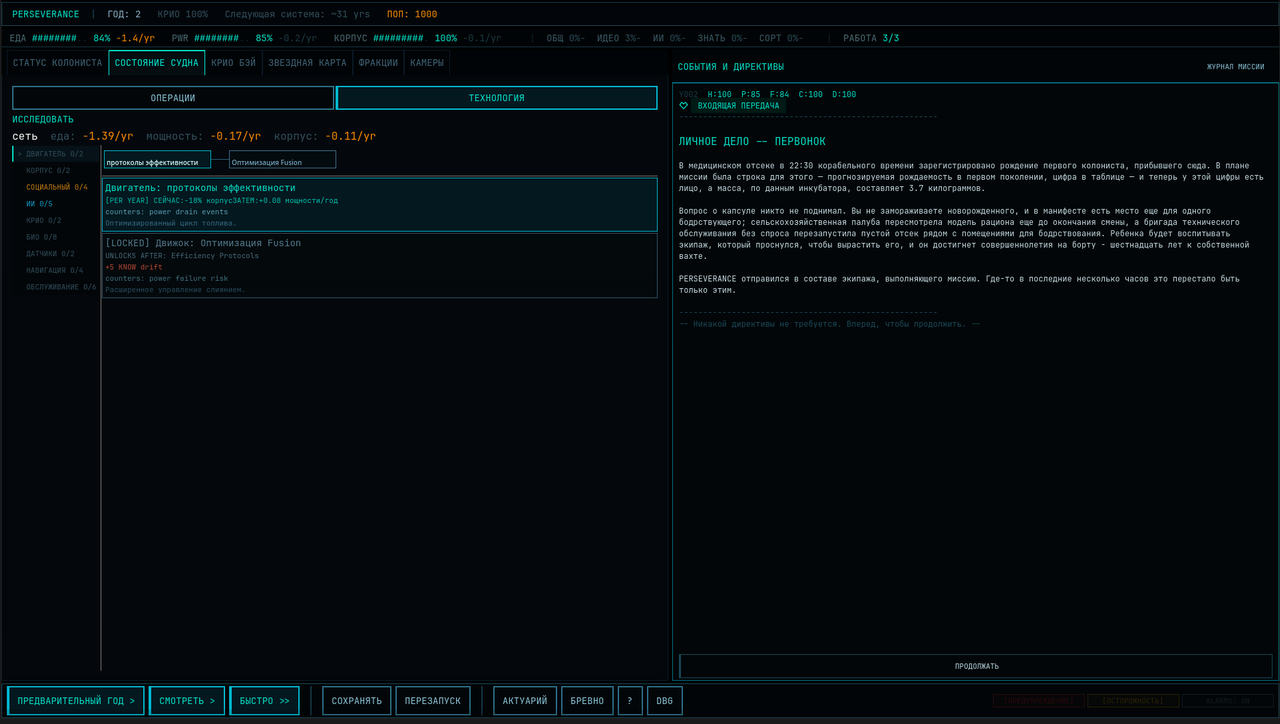Click the ? help button

630,701
